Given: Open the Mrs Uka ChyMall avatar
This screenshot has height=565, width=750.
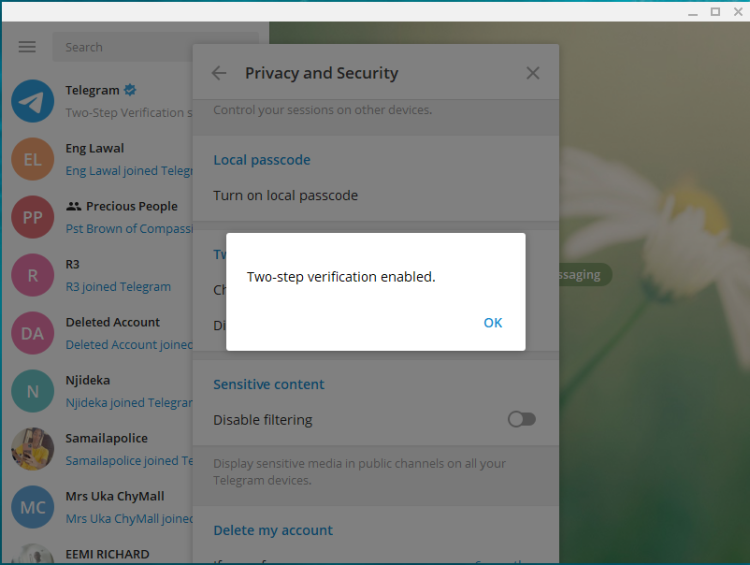Looking at the screenshot, I should tap(33, 507).
